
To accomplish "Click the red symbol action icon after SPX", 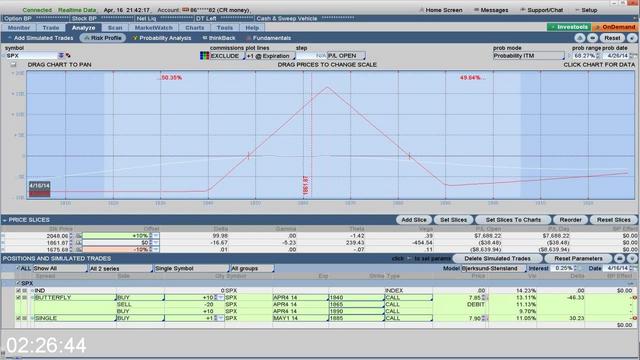I will click(x=68, y=56).
